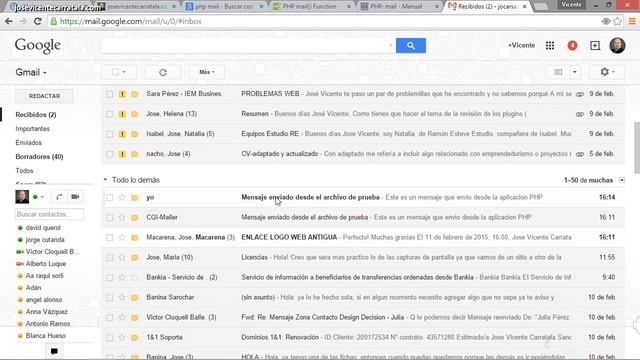640x360 pixels.
Task: Click the REDACTAR compose button
Action: (x=44, y=96)
